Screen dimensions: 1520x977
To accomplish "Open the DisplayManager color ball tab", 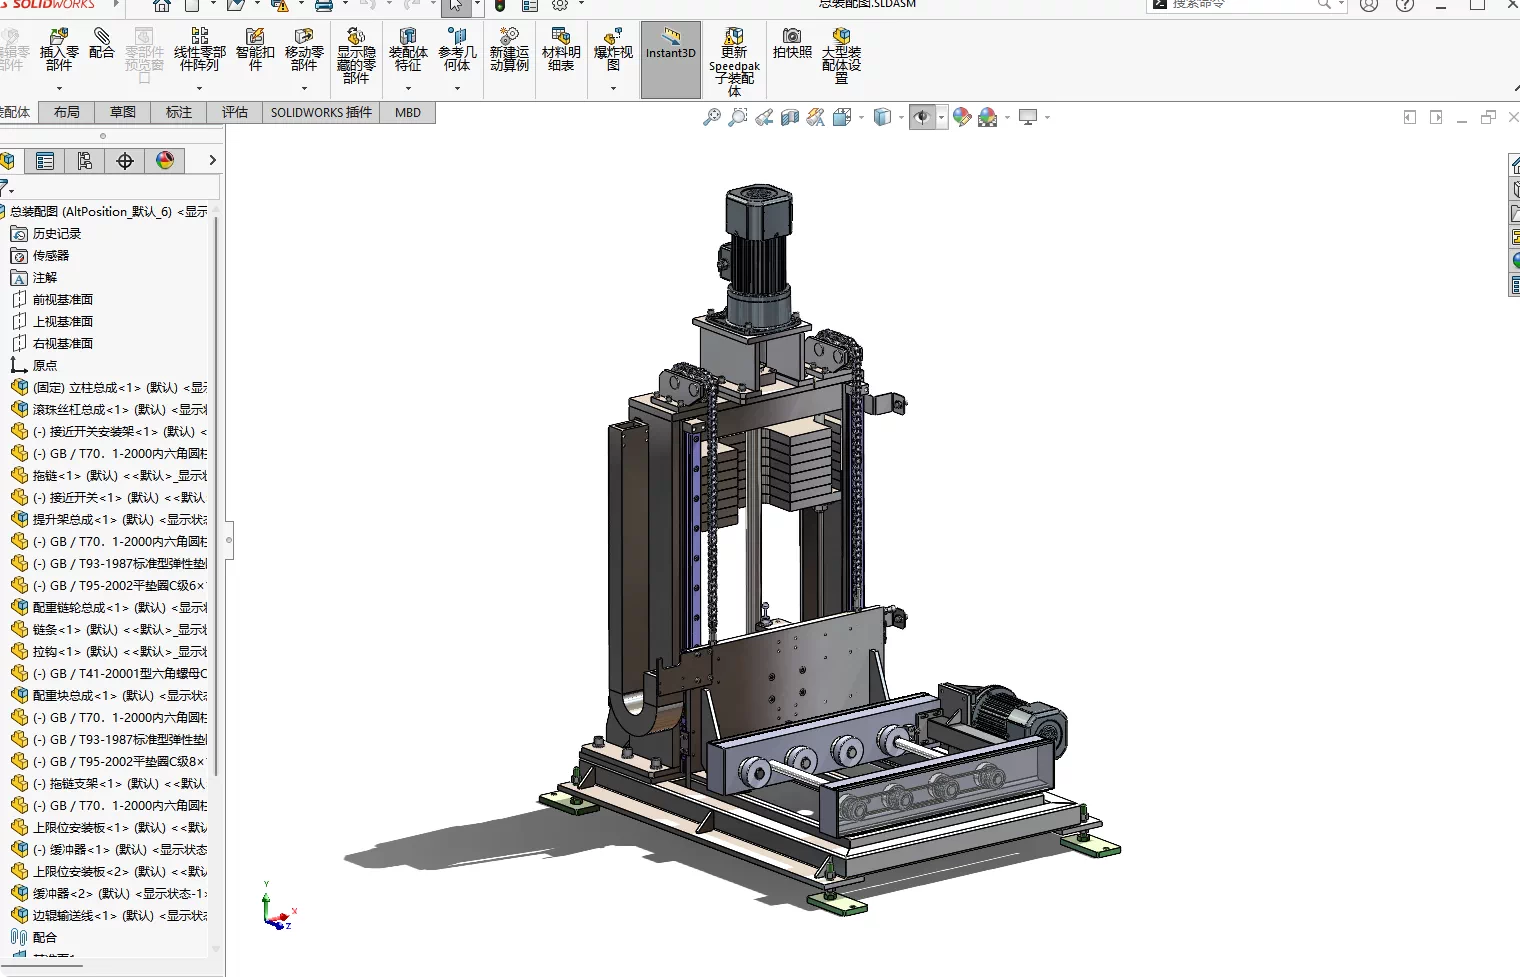I will click(165, 160).
